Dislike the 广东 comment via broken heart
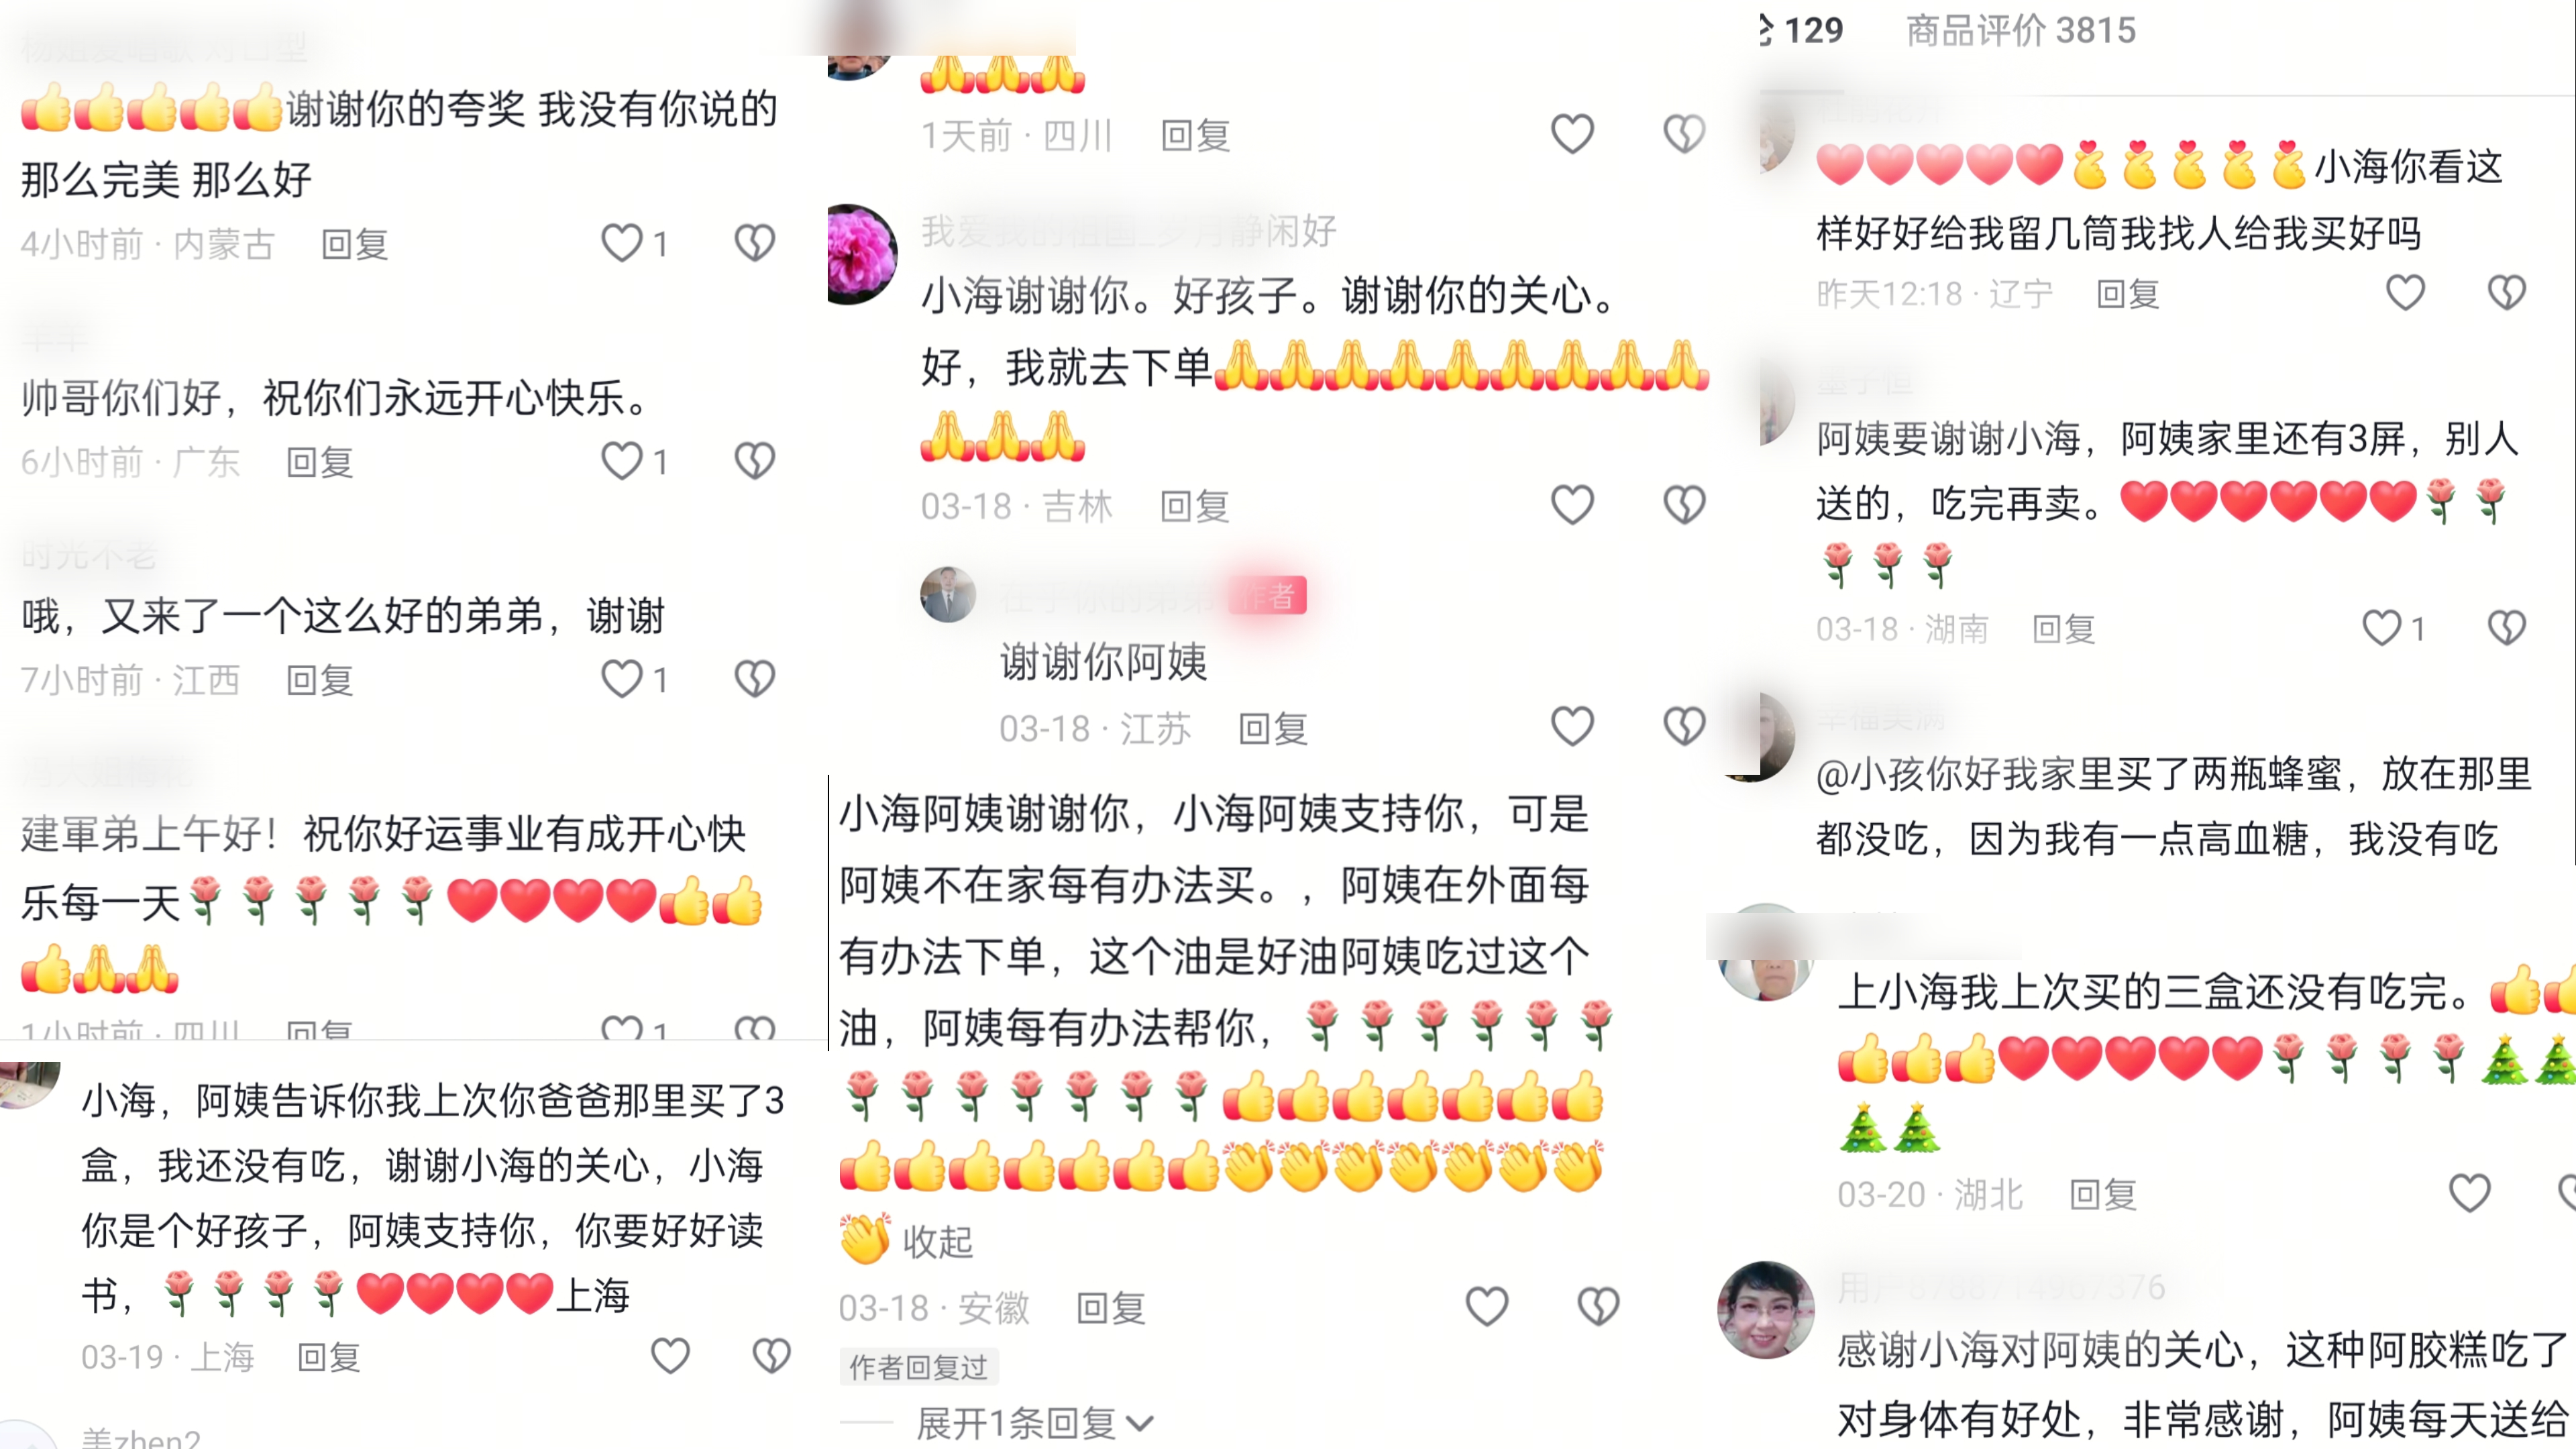Viewport: 2576px width, 1449px height. click(x=754, y=461)
